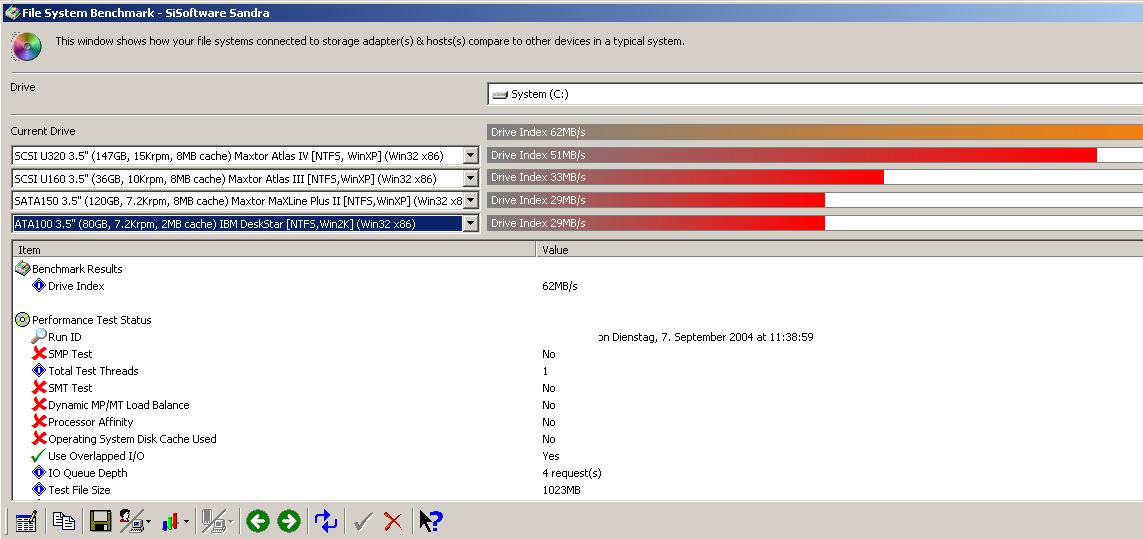Go back with the green left arrow
Viewport: 1143px width, 539px height.
tap(257, 521)
